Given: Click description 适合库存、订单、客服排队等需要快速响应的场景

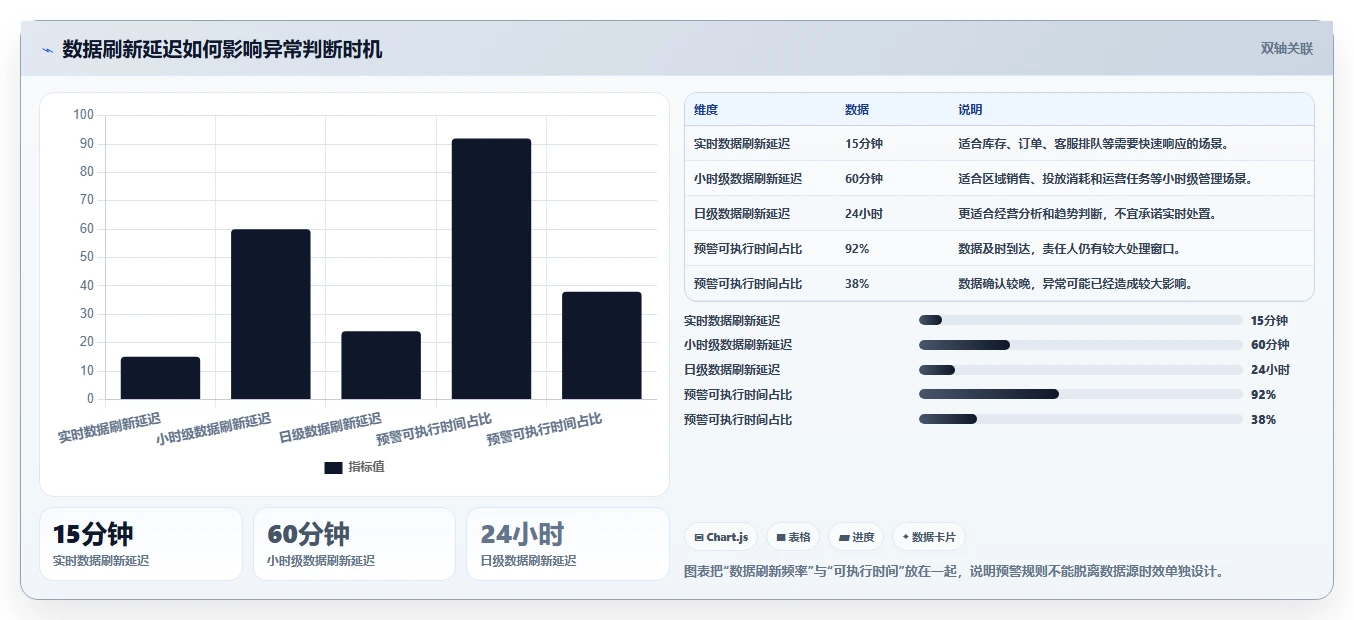Looking at the screenshot, I should coord(1093,144).
